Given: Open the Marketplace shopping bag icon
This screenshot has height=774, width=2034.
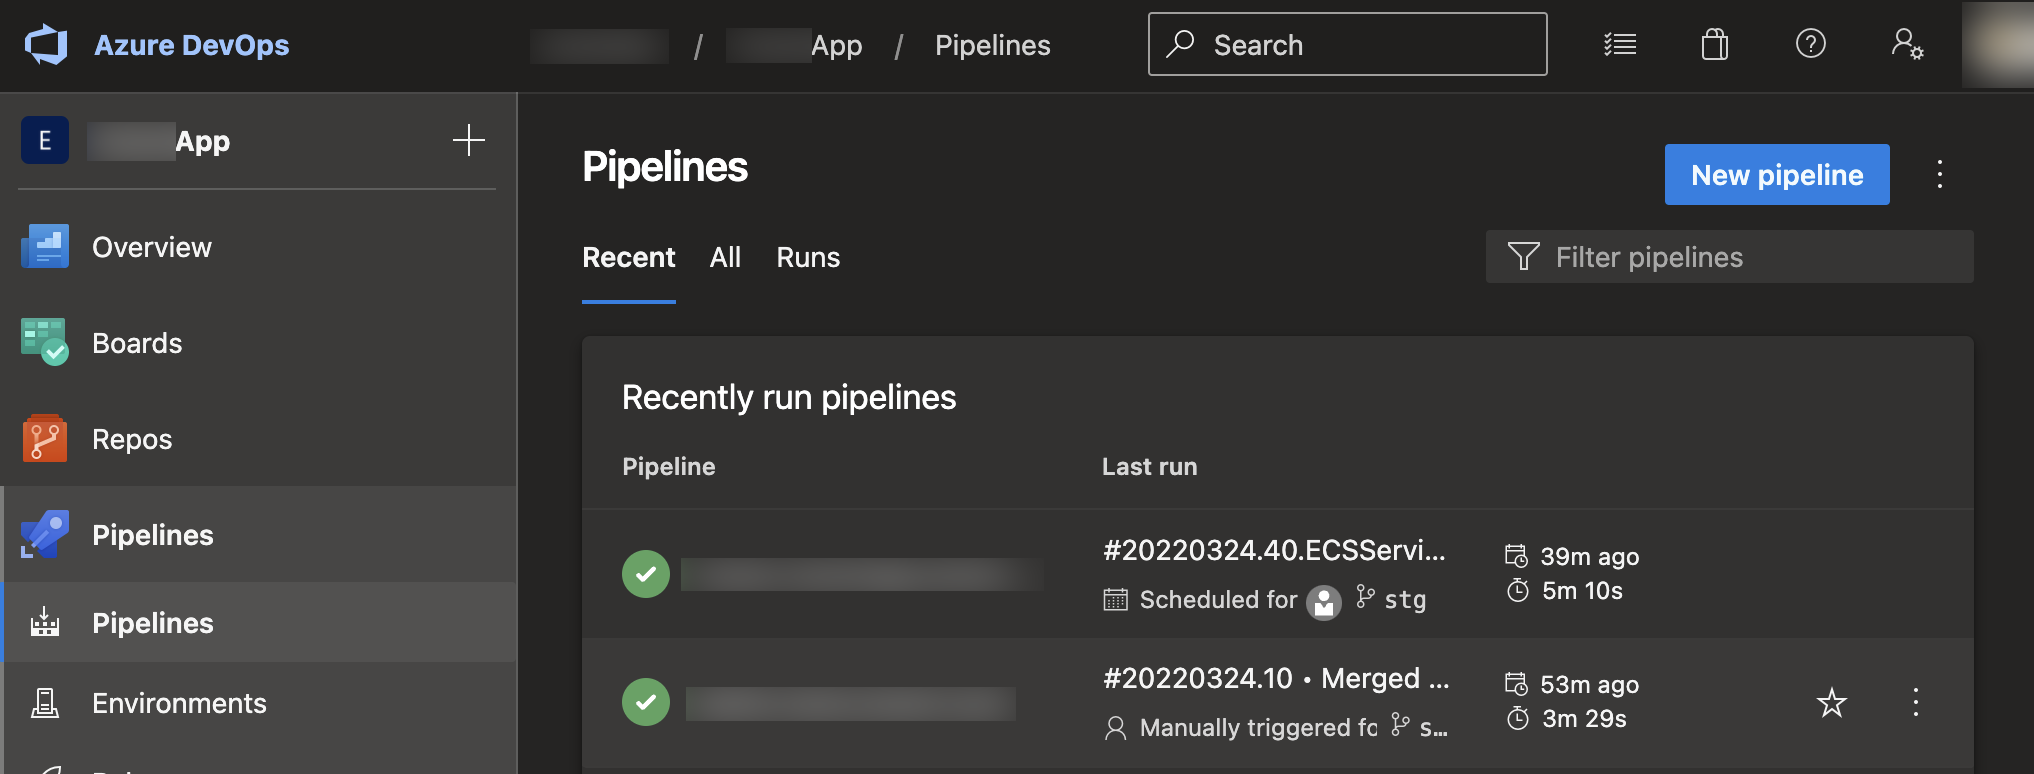Looking at the screenshot, I should [1715, 44].
